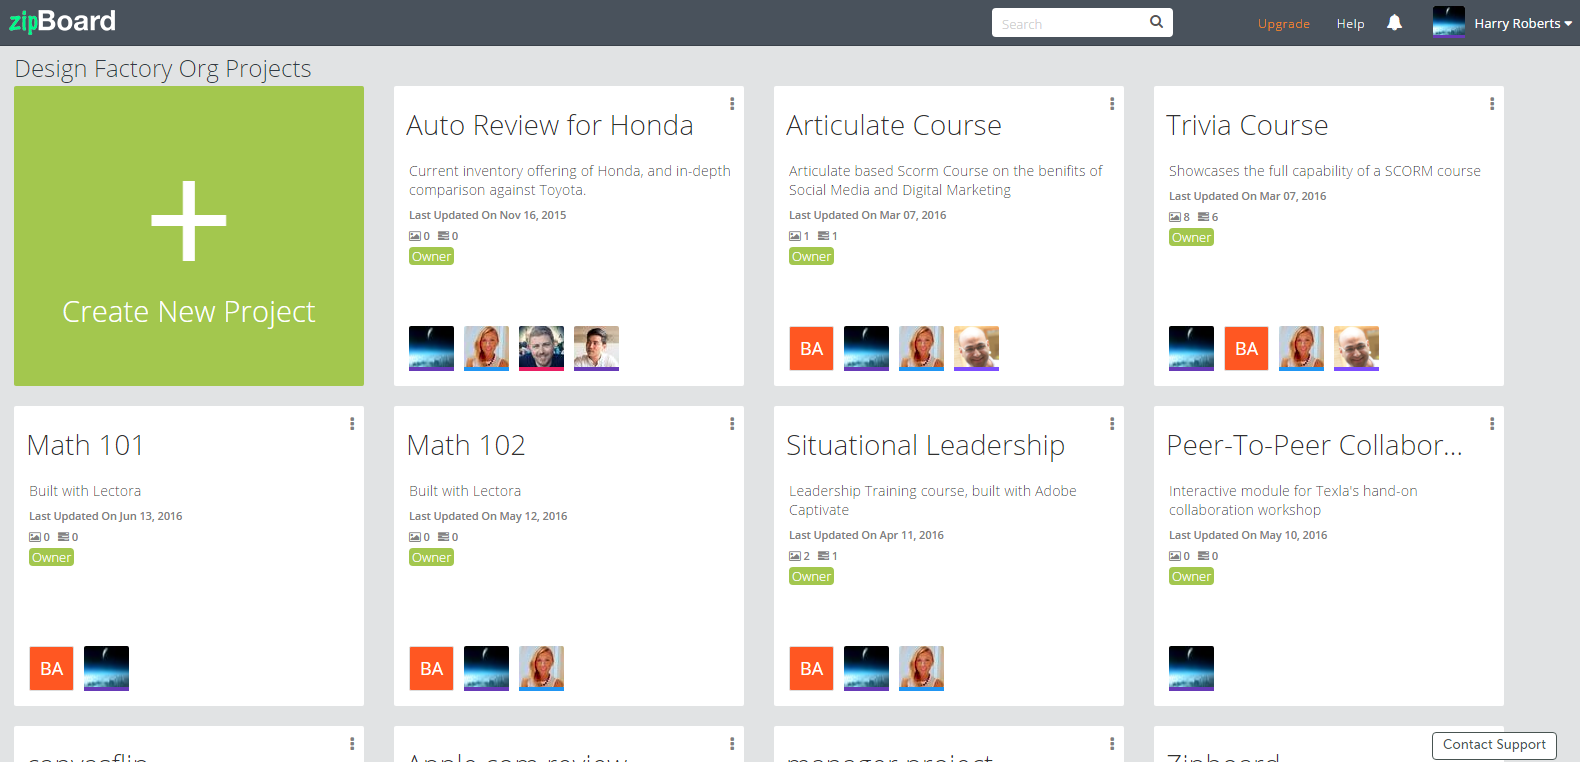1580x762 pixels.
Task: Click the Contact Support button
Action: [x=1494, y=745]
